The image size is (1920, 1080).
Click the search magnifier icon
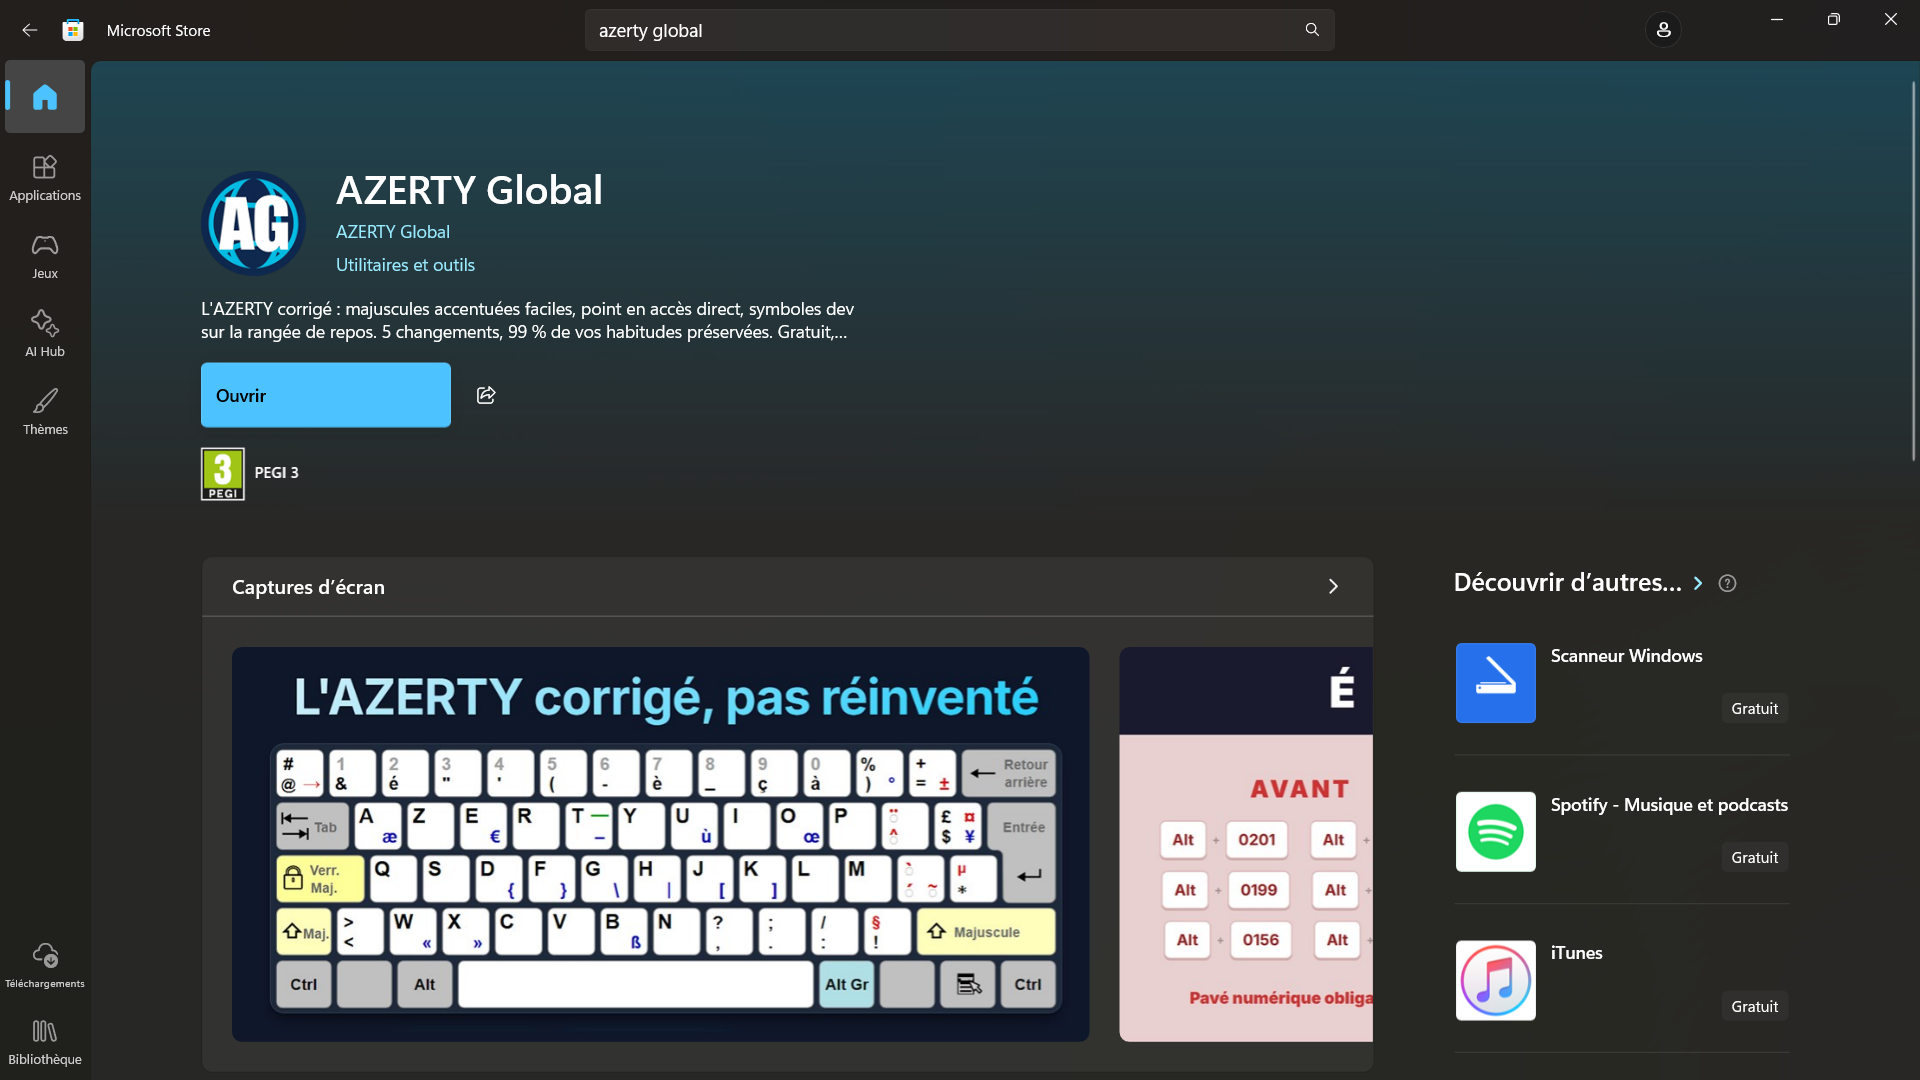pos(1312,30)
